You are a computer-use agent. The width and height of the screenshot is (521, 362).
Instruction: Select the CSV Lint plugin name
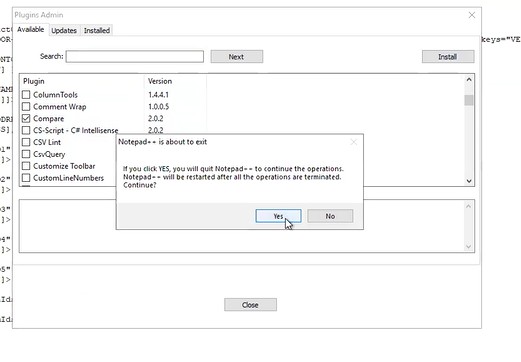coord(47,142)
